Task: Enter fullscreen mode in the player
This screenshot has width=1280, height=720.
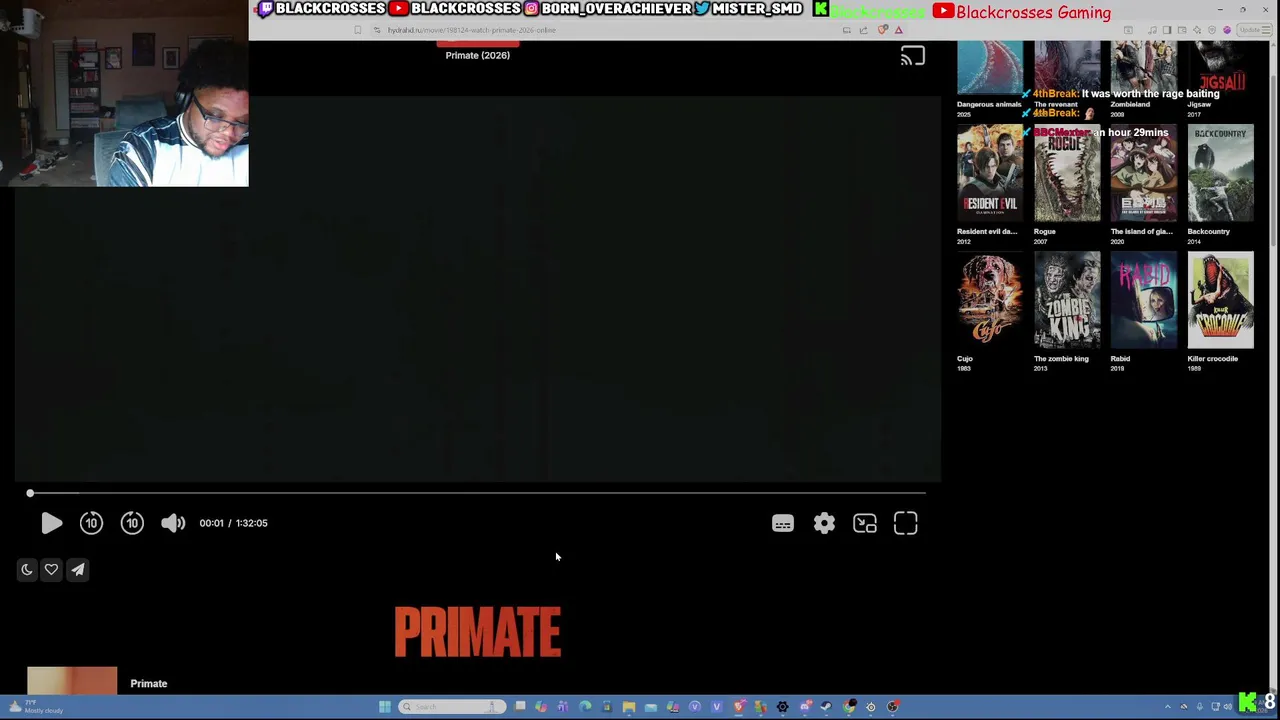Action: pyautogui.click(x=906, y=524)
